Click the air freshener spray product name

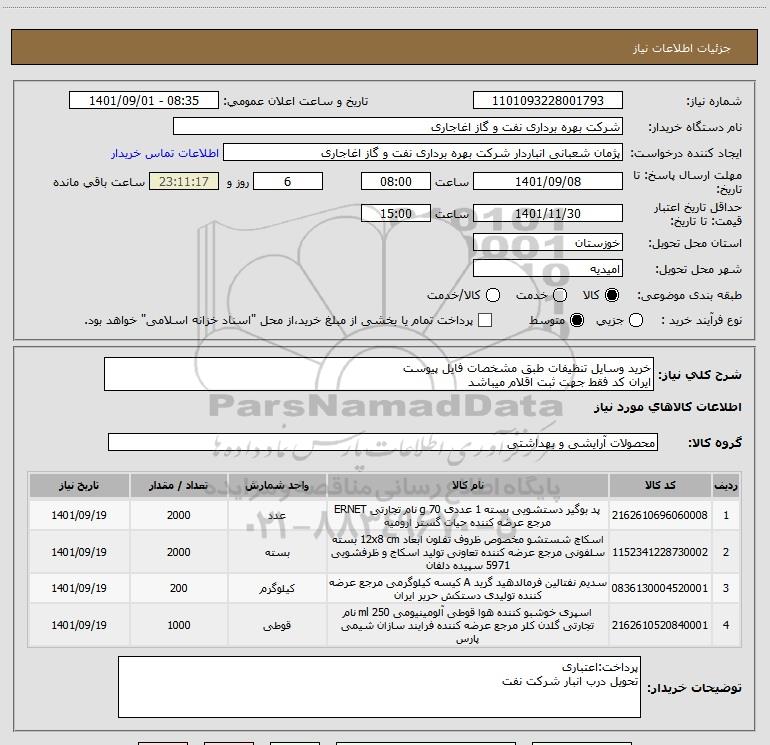(x=468, y=625)
